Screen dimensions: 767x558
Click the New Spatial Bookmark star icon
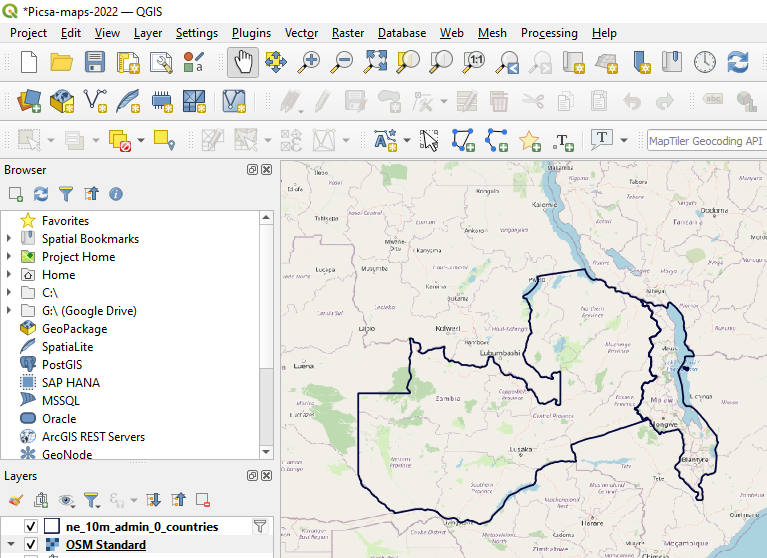[x=529, y=140]
